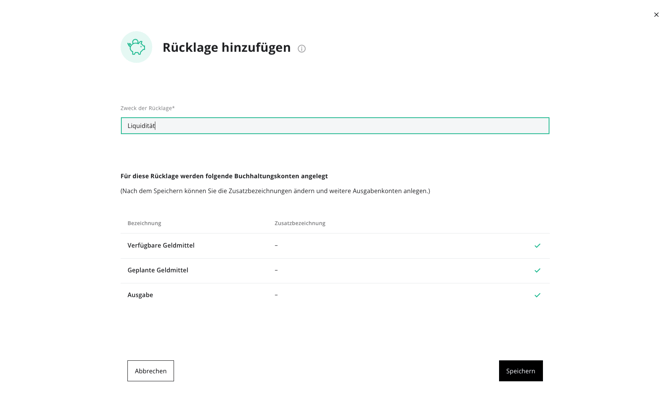Viewport: 670px width, 400px height.
Task: Close the dialog with the X icon
Action: [656, 15]
